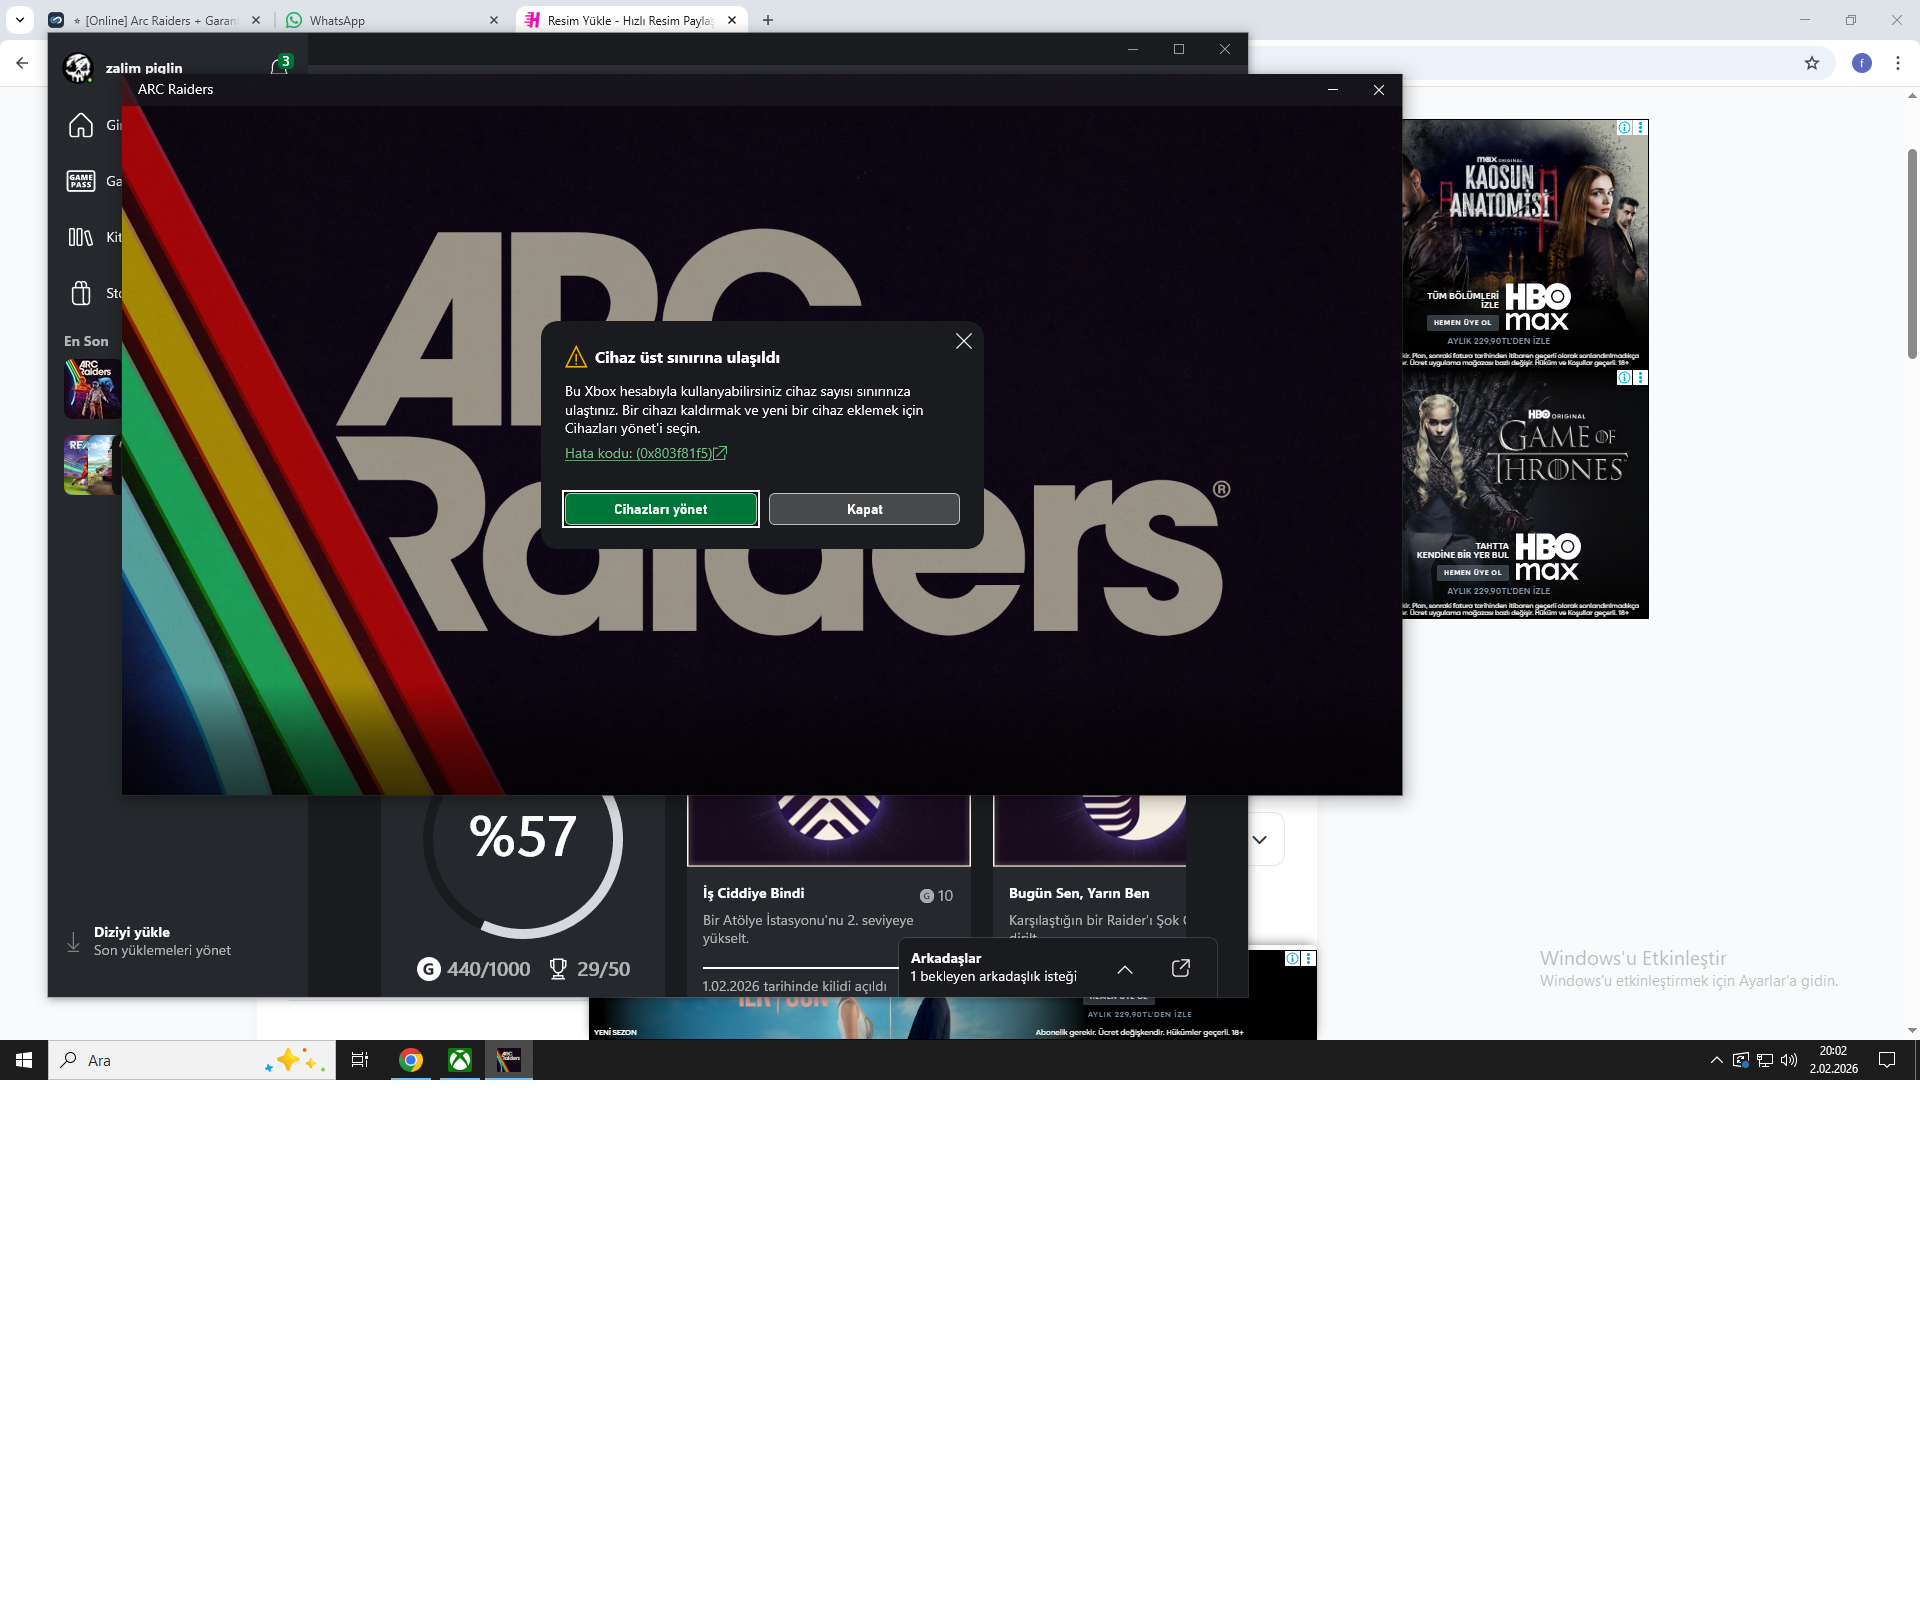Screen dimensions: 1920x1600
Task: Open the Kaosun Anatomisi HBO Max ad
Action: pos(1525,244)
